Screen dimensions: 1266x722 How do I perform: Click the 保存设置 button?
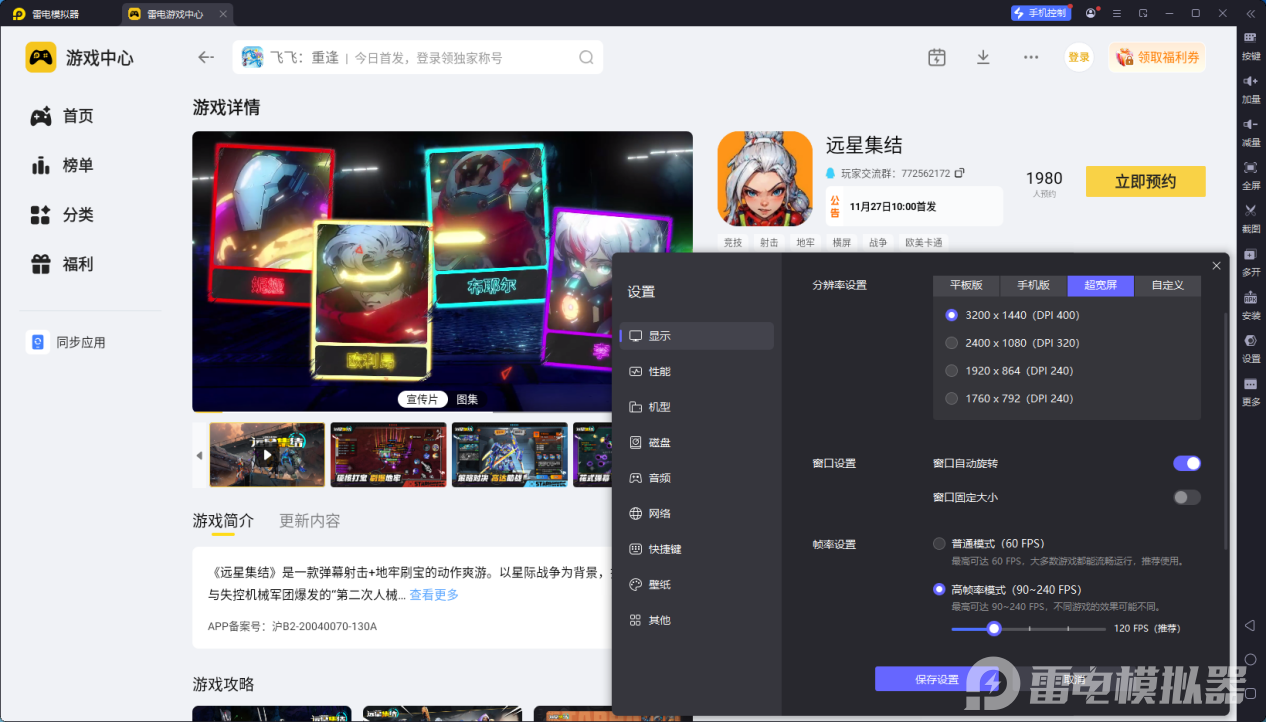(936, 680)
